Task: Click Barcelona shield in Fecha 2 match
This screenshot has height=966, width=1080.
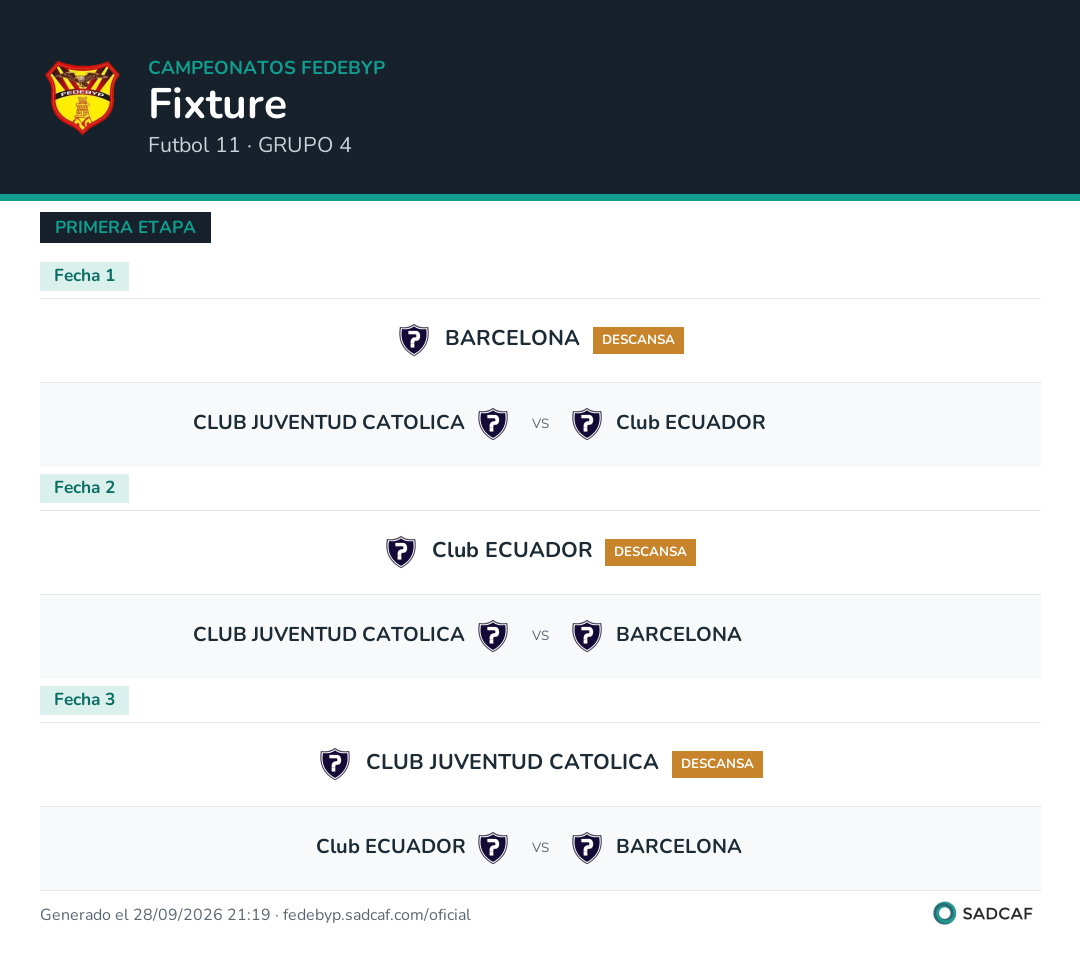Action: coord(587,636)
